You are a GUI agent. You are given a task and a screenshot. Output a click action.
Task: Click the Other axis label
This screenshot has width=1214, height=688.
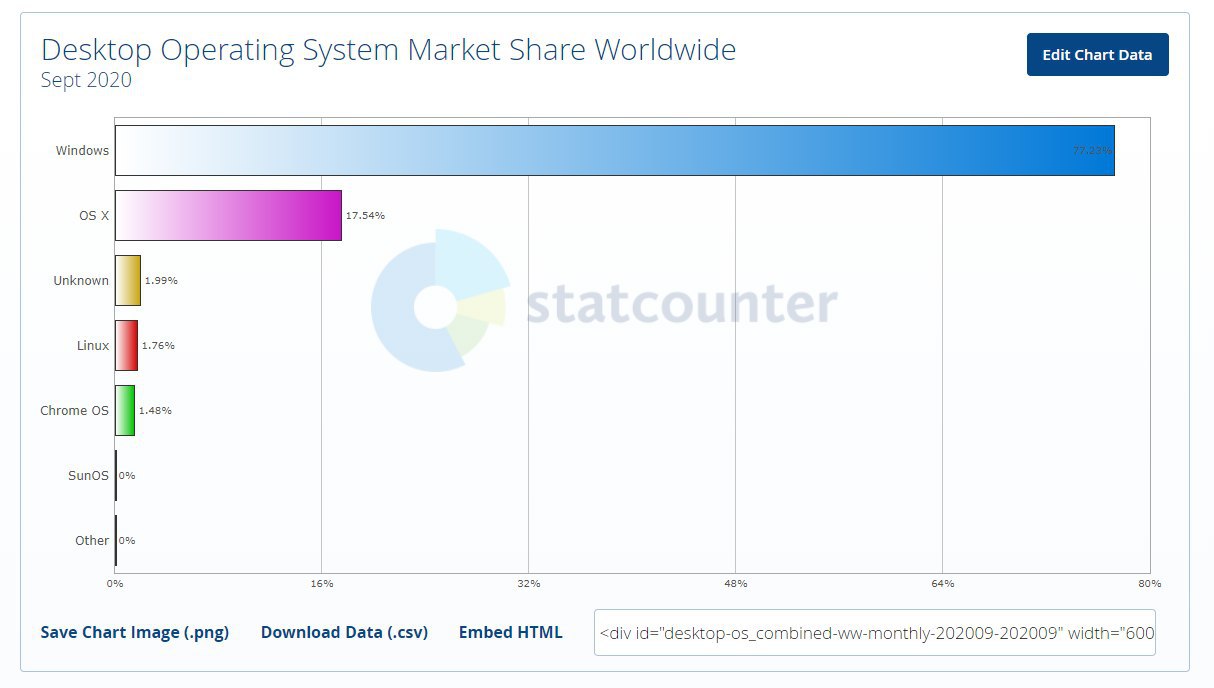[92, 540]
